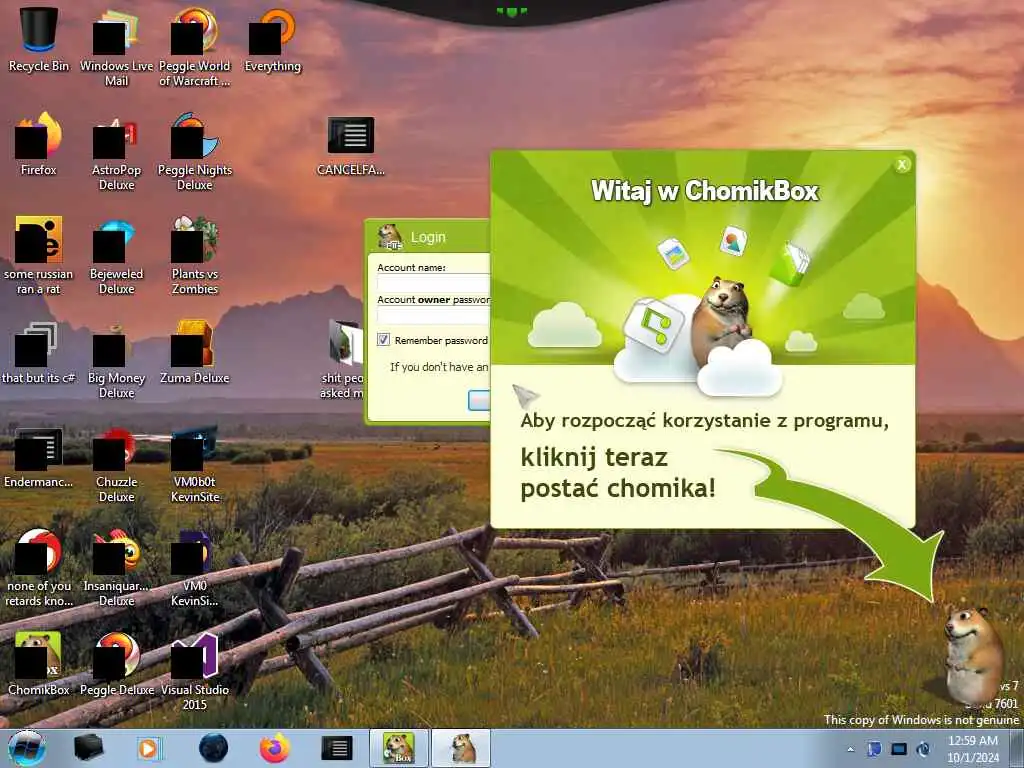Open the Windows Start menu

pyautogui.click(x=27, y=748)
